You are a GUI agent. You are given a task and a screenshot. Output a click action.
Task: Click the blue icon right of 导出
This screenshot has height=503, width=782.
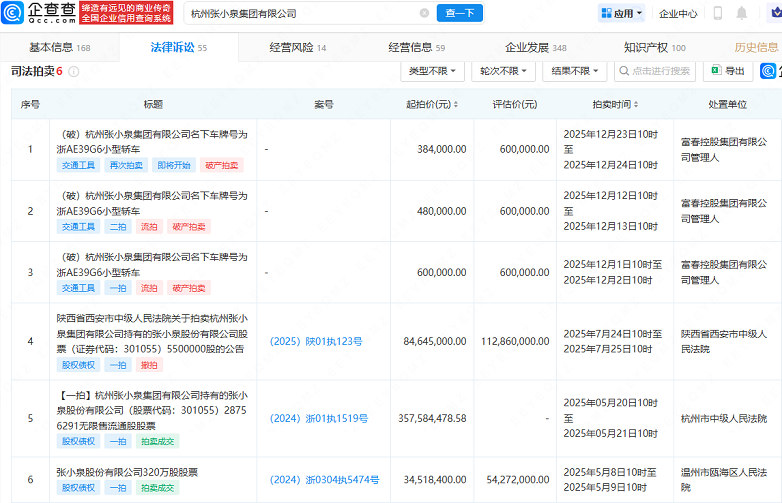pos(769,71)
